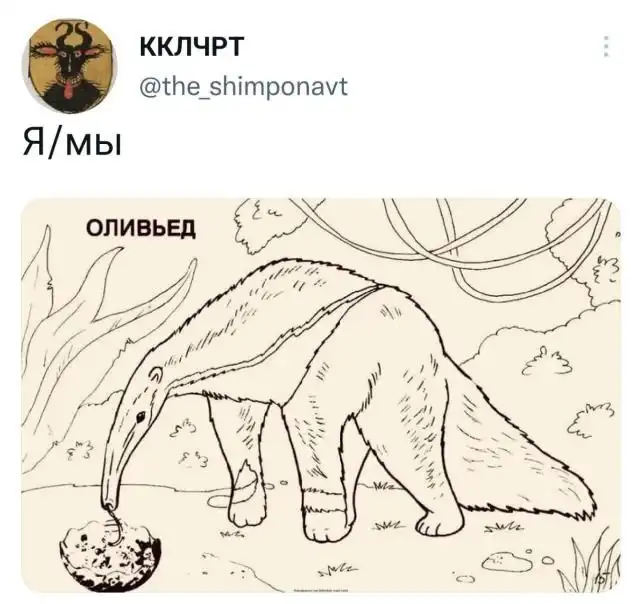Click the small puddle rock on the ground

click(507, 562)
